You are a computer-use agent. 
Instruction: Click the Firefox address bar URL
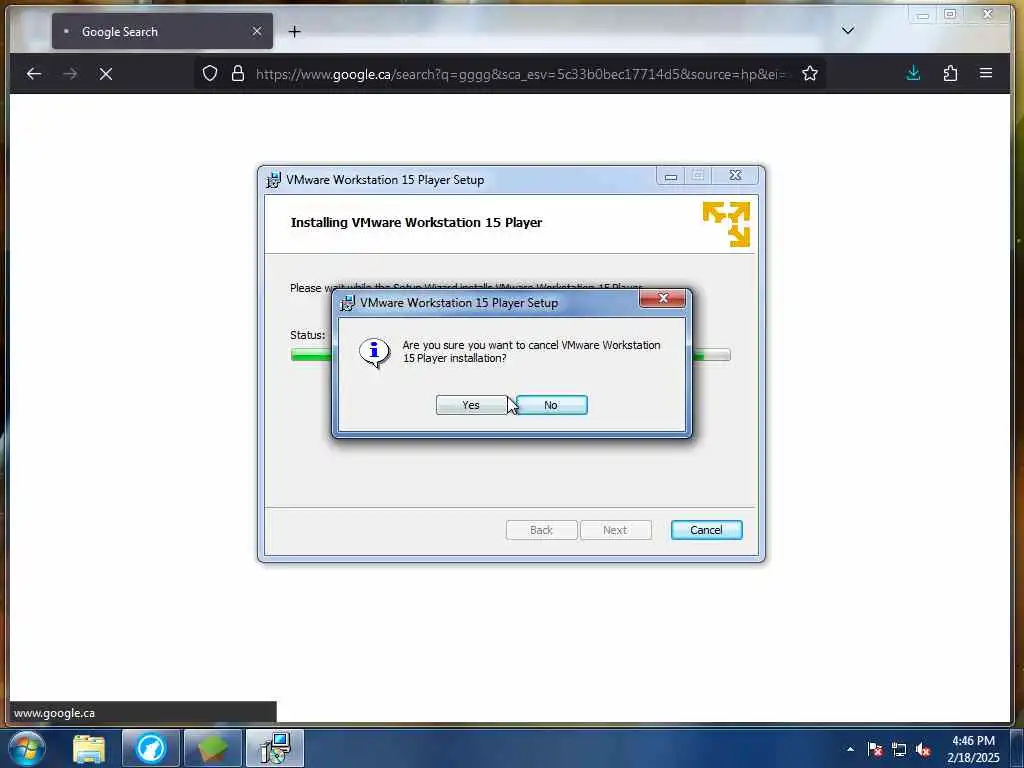coord(522,74)
